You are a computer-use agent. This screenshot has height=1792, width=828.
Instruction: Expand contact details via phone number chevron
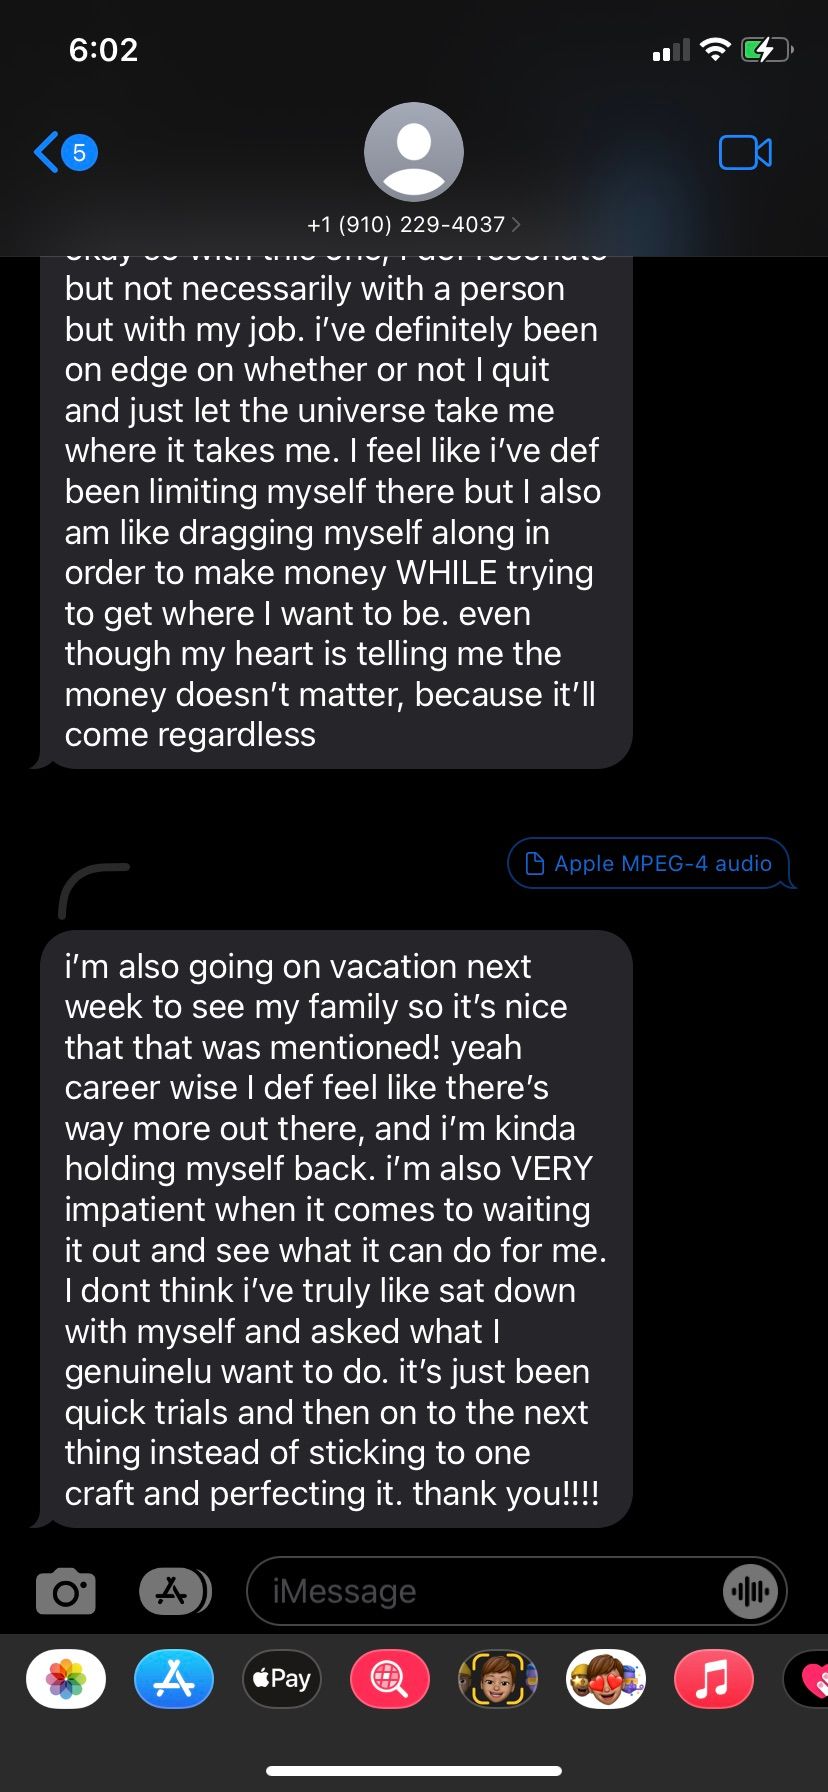[x=516, y=224]
